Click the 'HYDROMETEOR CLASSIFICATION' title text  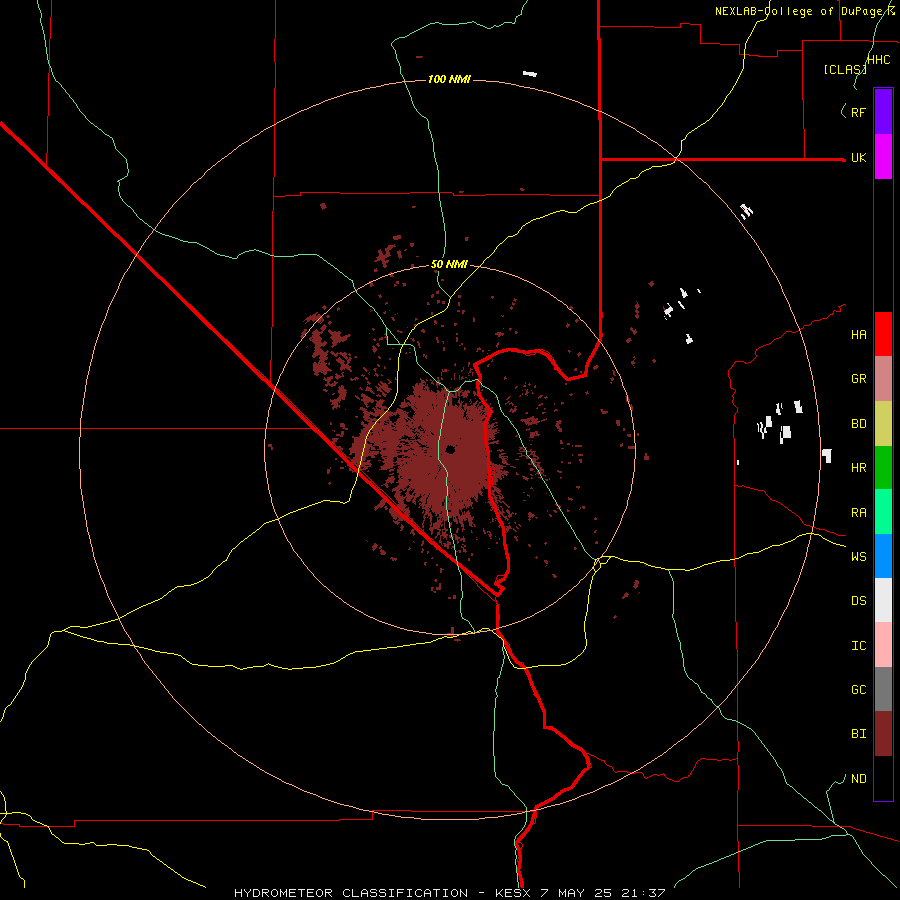coord(351,893)
